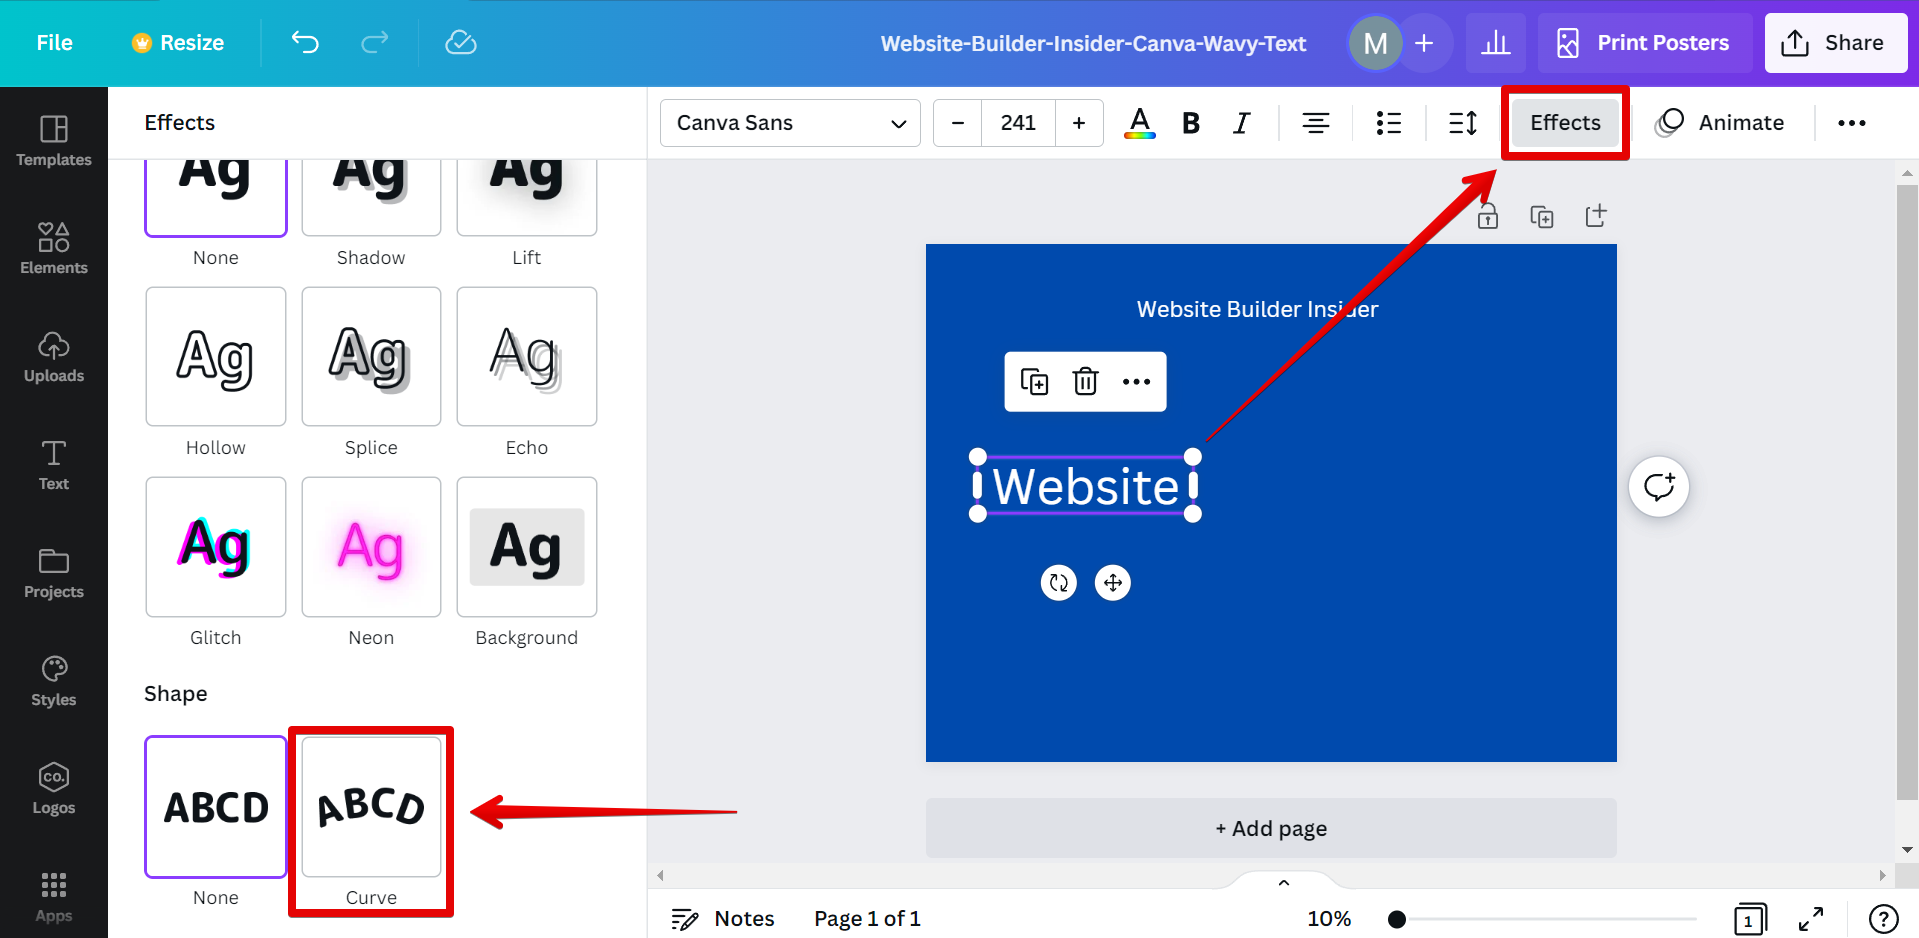1919x938 pixels.
Task: Delete the selected text using the trash icon
Action: [x=1085, y=381]
